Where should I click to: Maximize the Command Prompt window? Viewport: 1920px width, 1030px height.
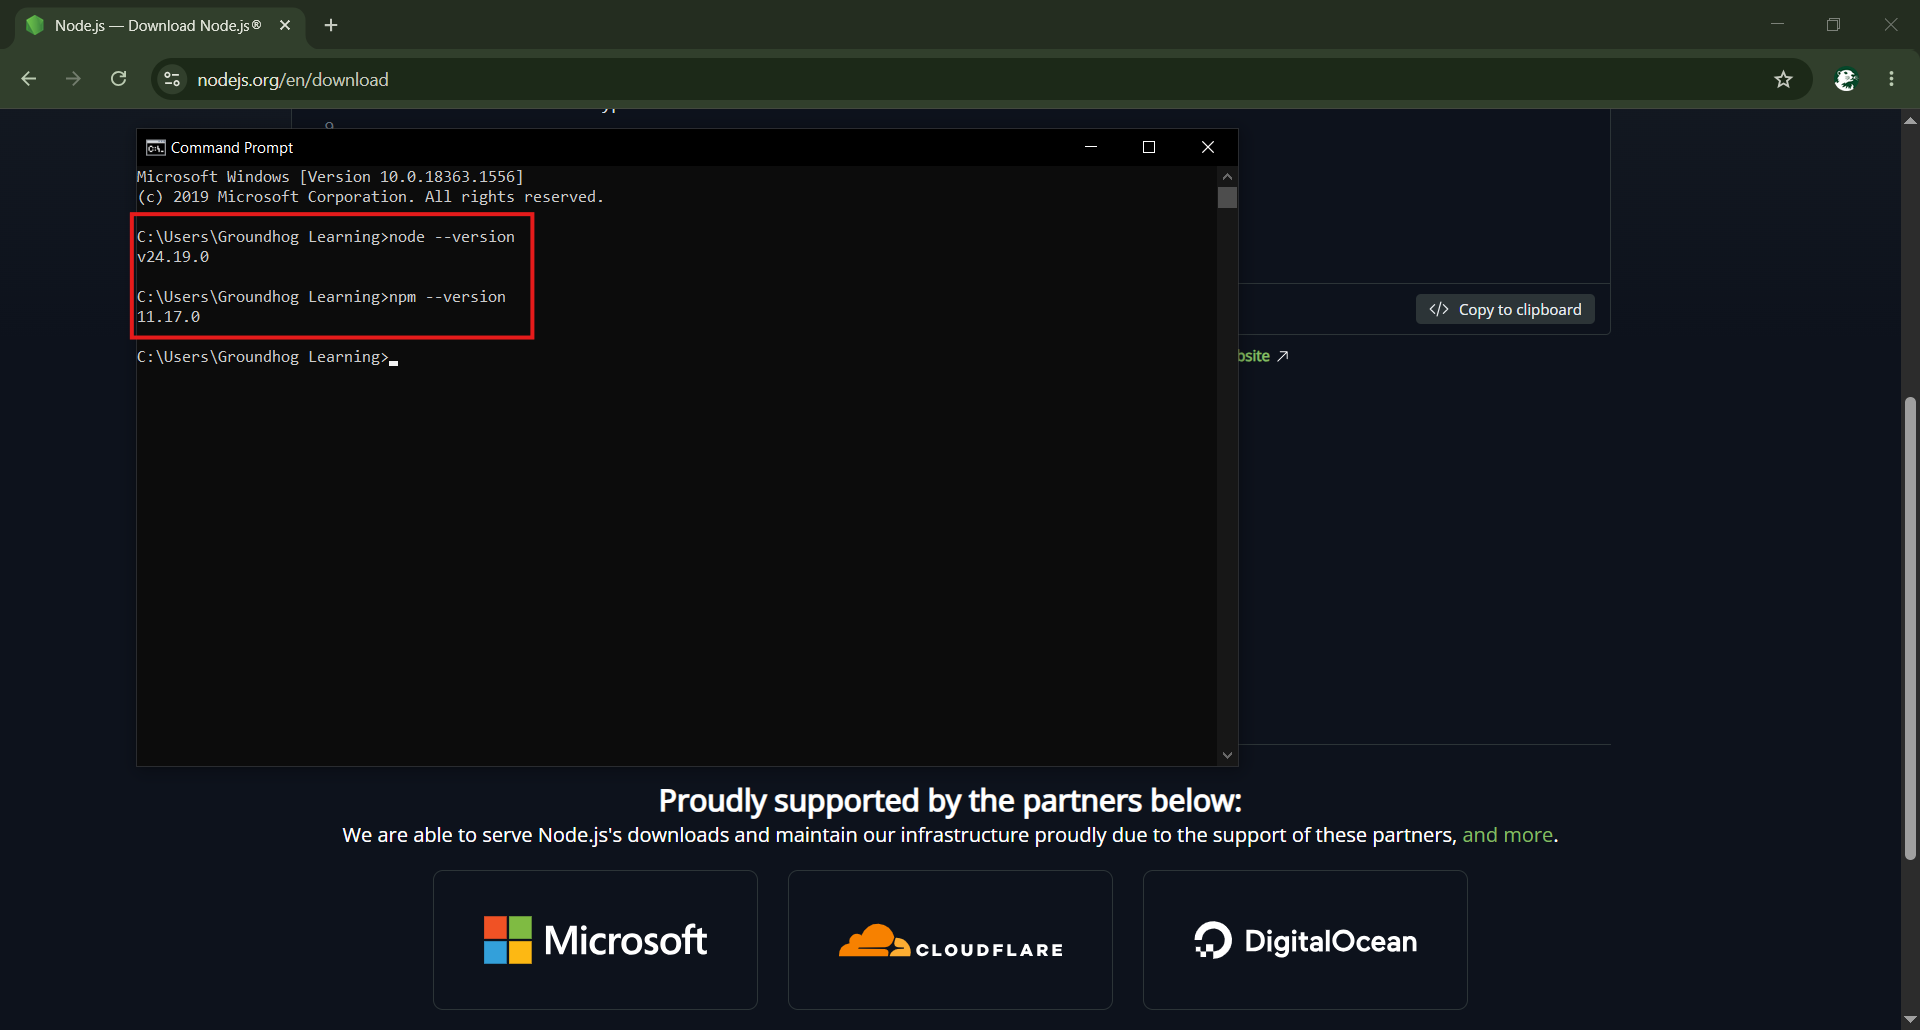pyautogui.click(x=1149, y=147)
